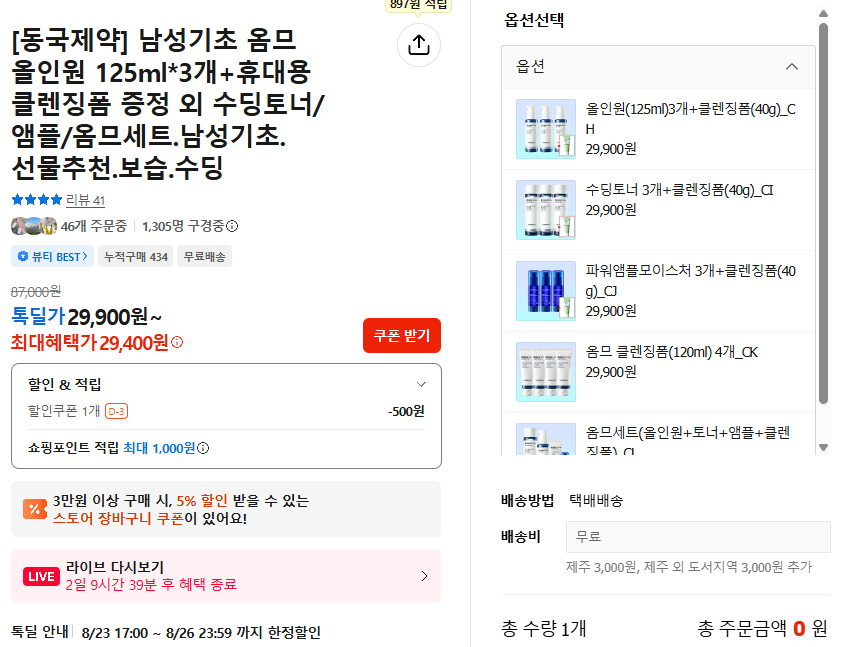The image size is (851, 647).
Task: Click the -500원 discount amount
Action: click(x=406, y=411)
